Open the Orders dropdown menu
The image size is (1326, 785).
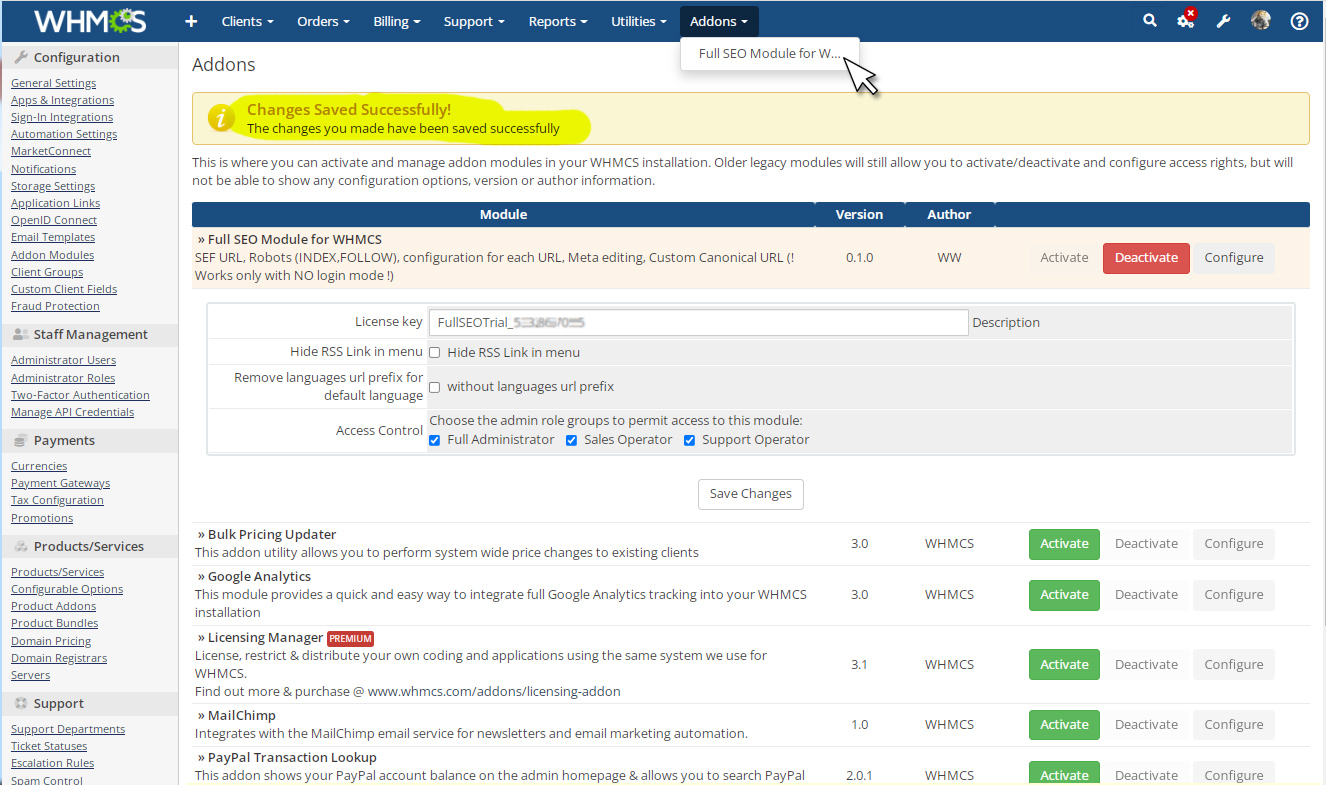323,21
